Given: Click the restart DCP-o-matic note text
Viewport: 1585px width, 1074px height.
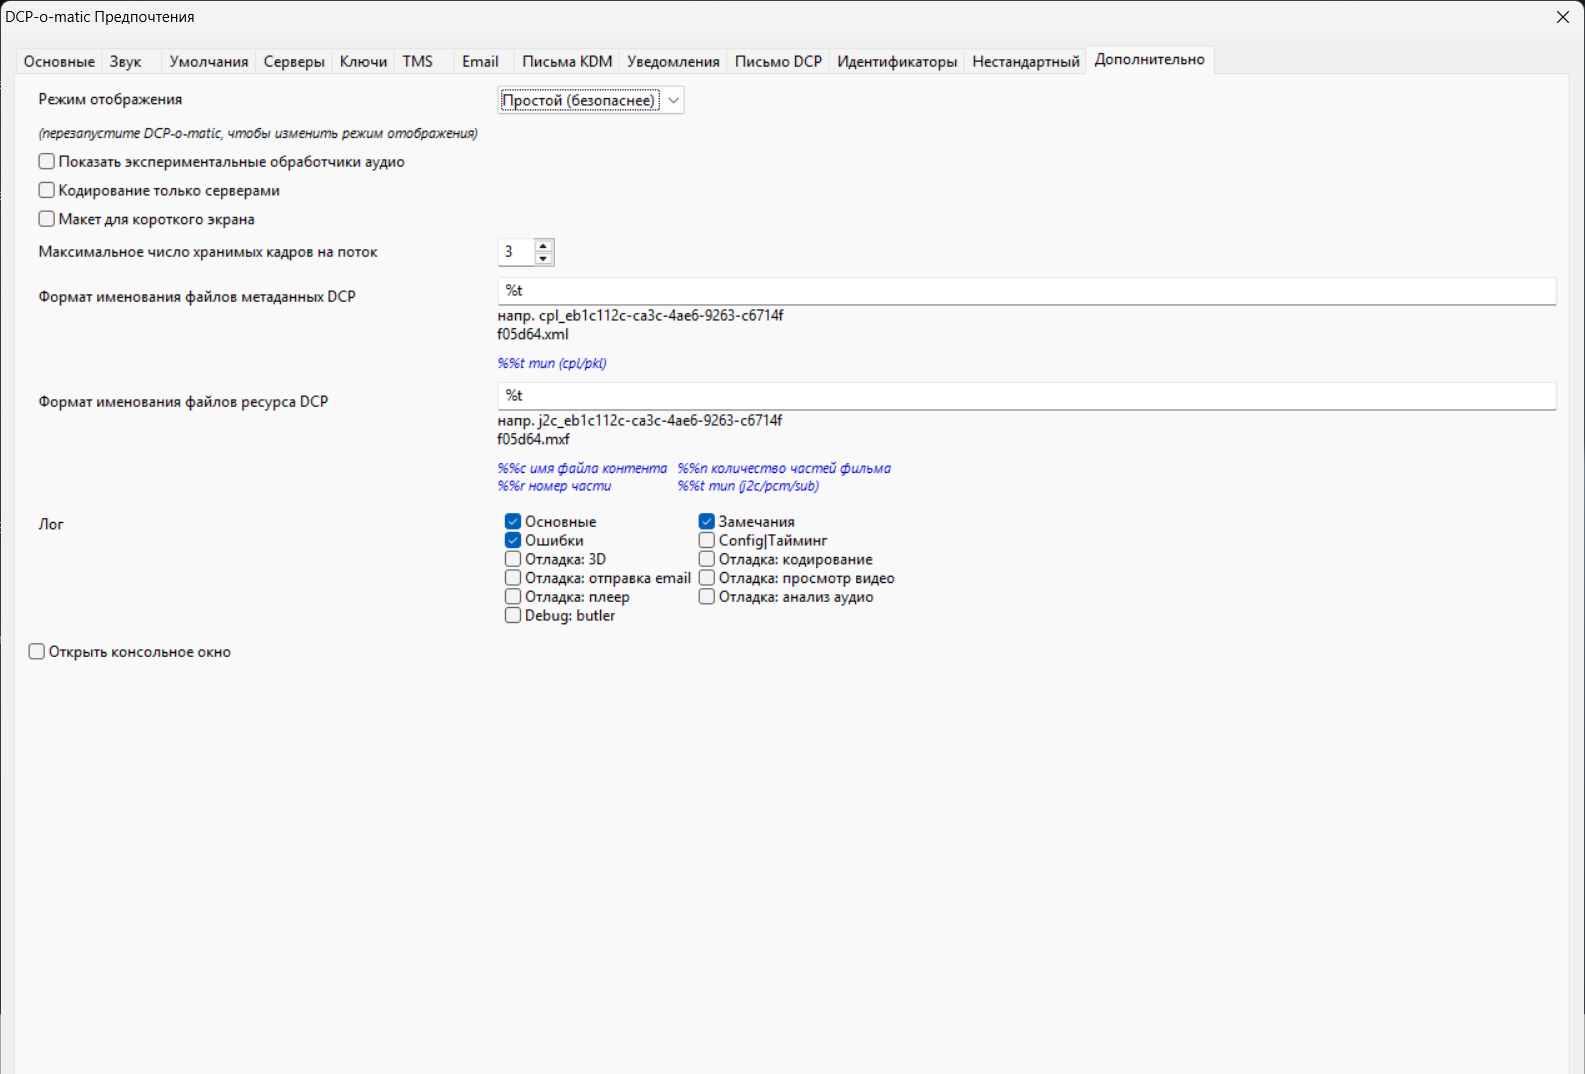Looking at the screenshot, I should point(258,134).
